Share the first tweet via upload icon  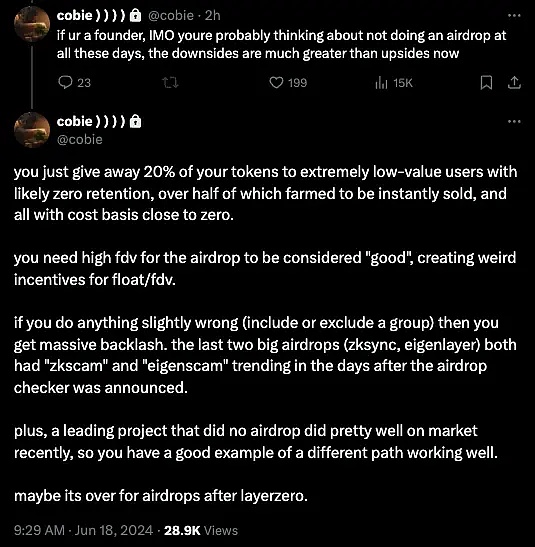click(514, 83)
